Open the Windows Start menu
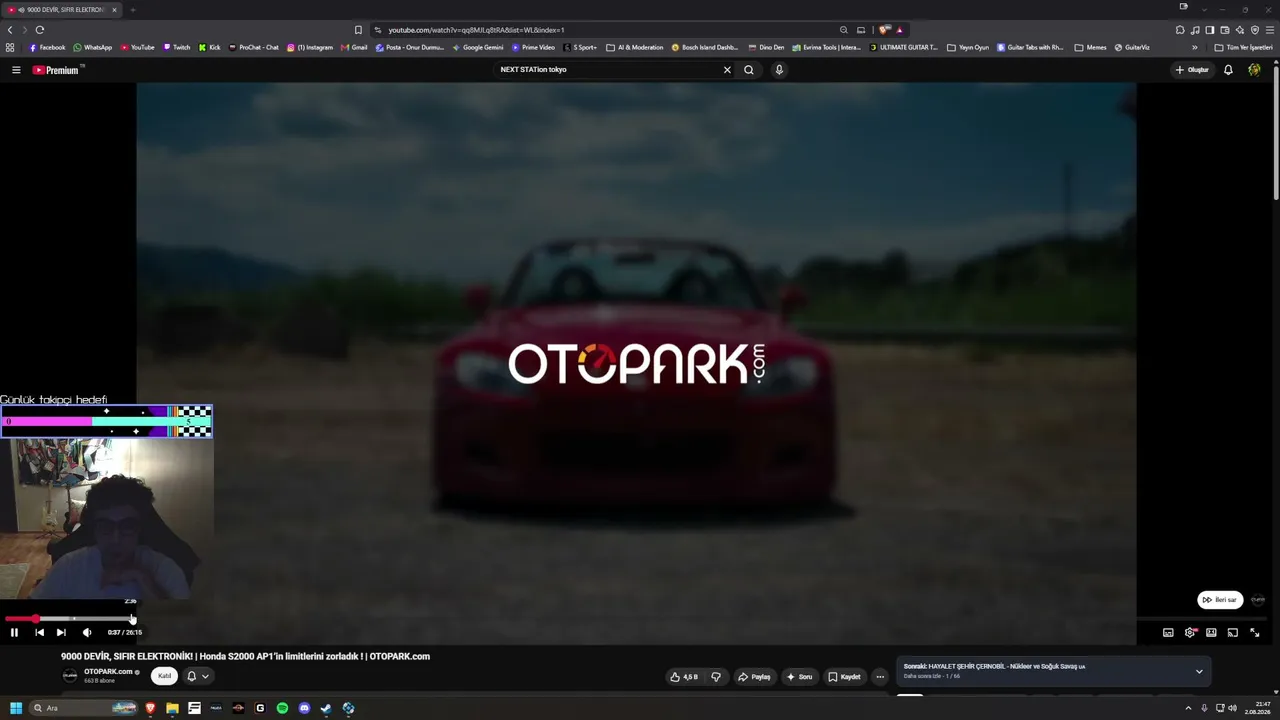Screen dimensions: 1280x720 pos(16,708)
